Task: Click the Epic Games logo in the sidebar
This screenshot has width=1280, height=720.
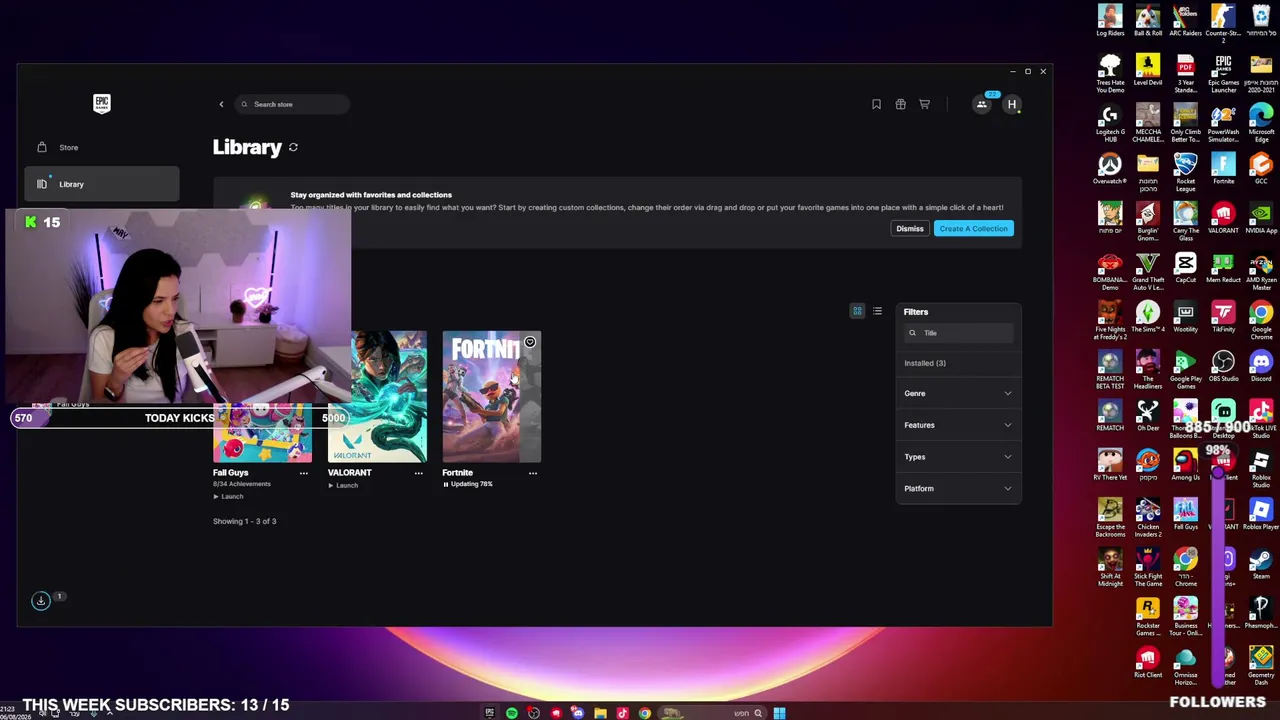Action: click(101, 104)
